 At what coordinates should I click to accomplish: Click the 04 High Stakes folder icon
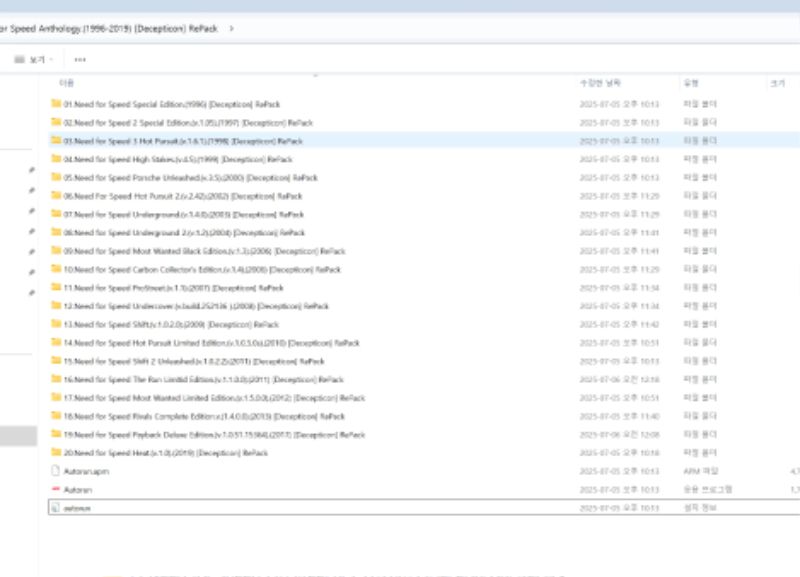tap(56, 159)
